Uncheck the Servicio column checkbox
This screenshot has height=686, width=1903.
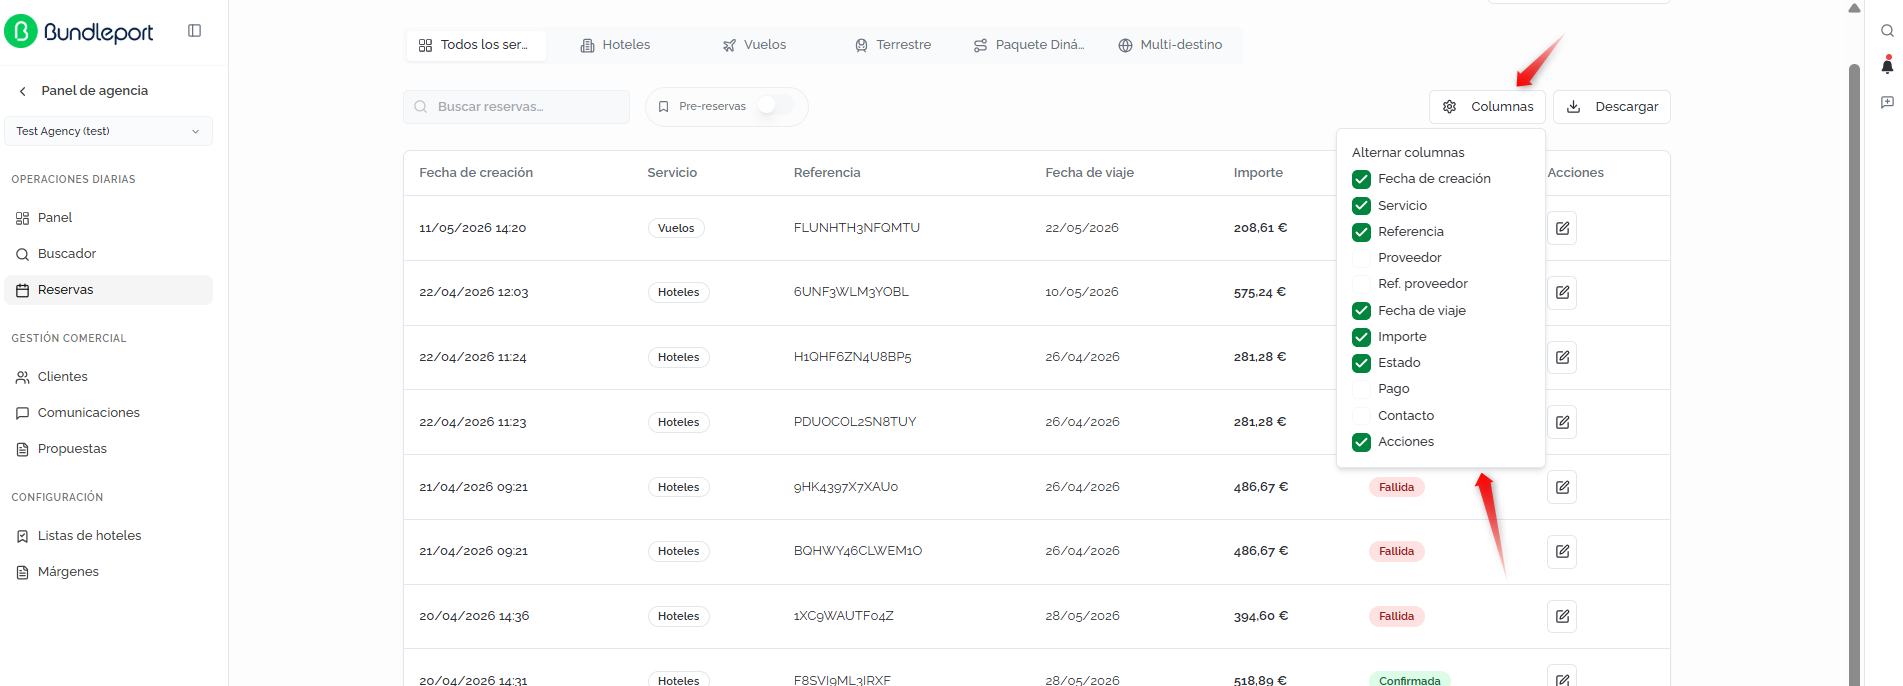click(x=1361, y=206)
